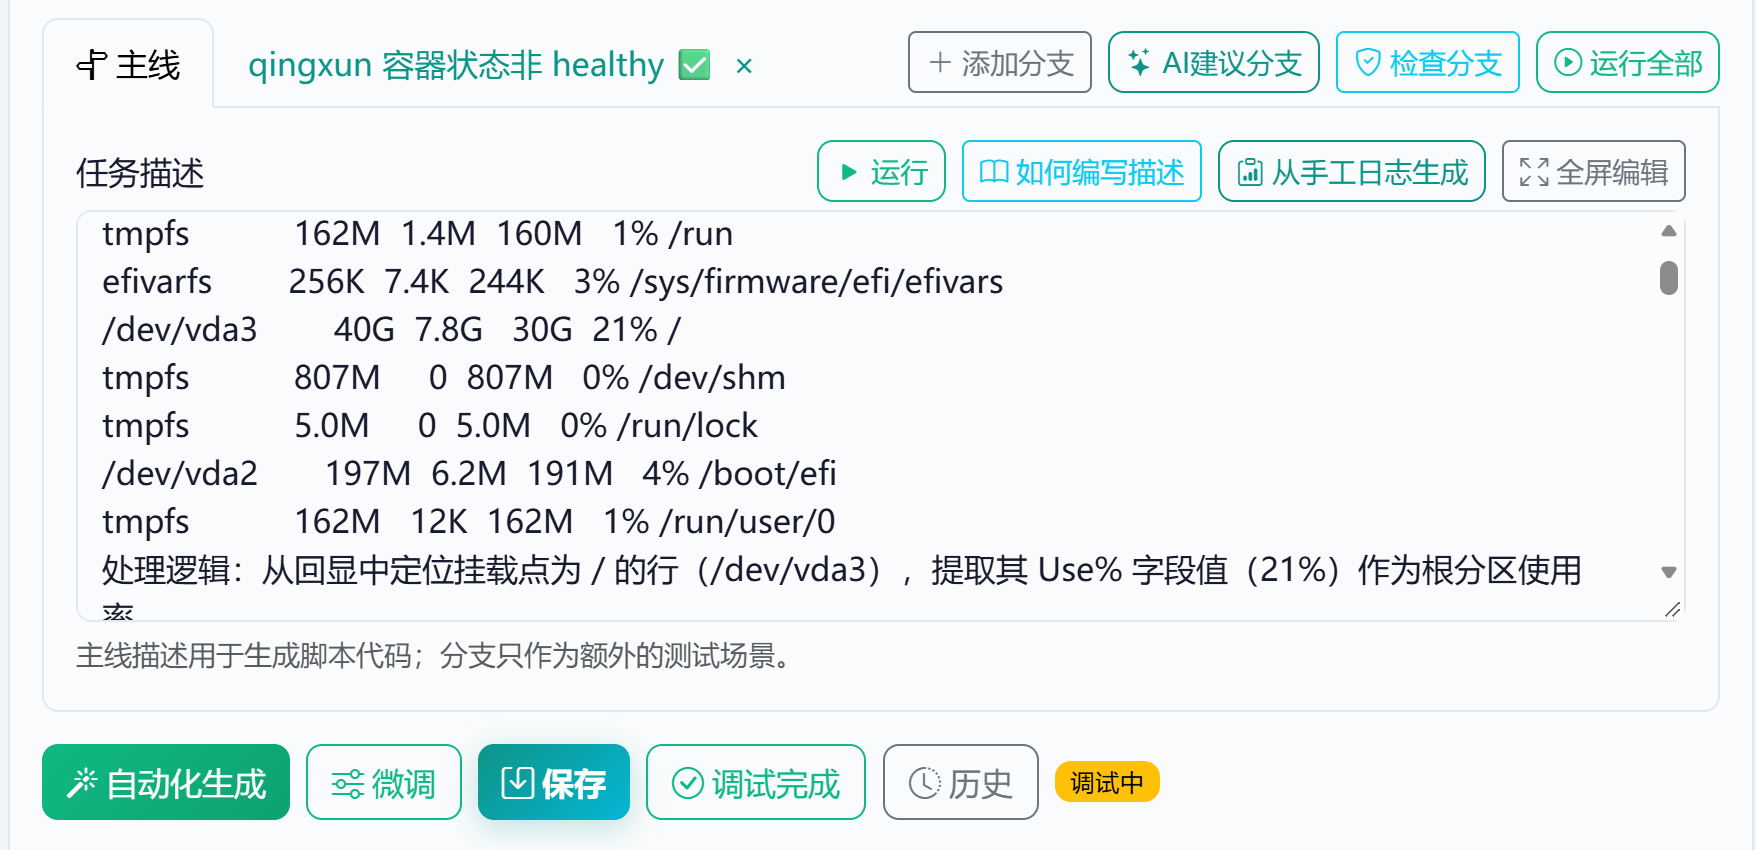Click the 自动化生成 button

pyautogui.click(x=166, y=782)
